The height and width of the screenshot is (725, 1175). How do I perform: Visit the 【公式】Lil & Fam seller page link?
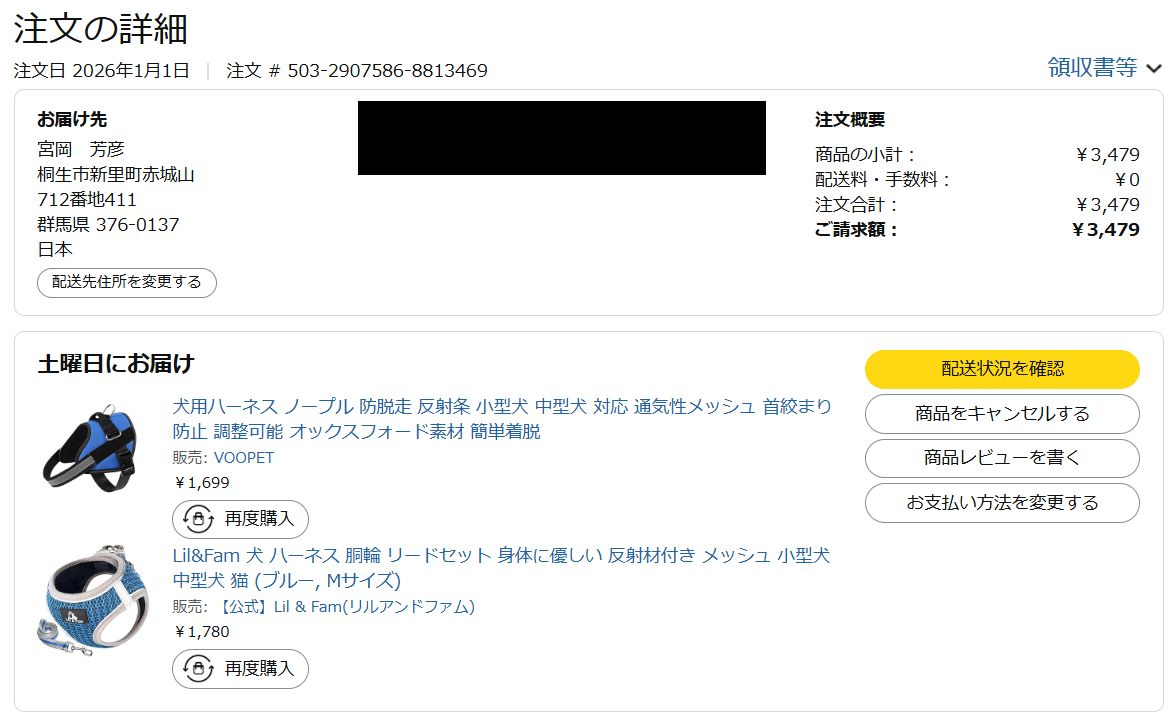pos(345,607)
